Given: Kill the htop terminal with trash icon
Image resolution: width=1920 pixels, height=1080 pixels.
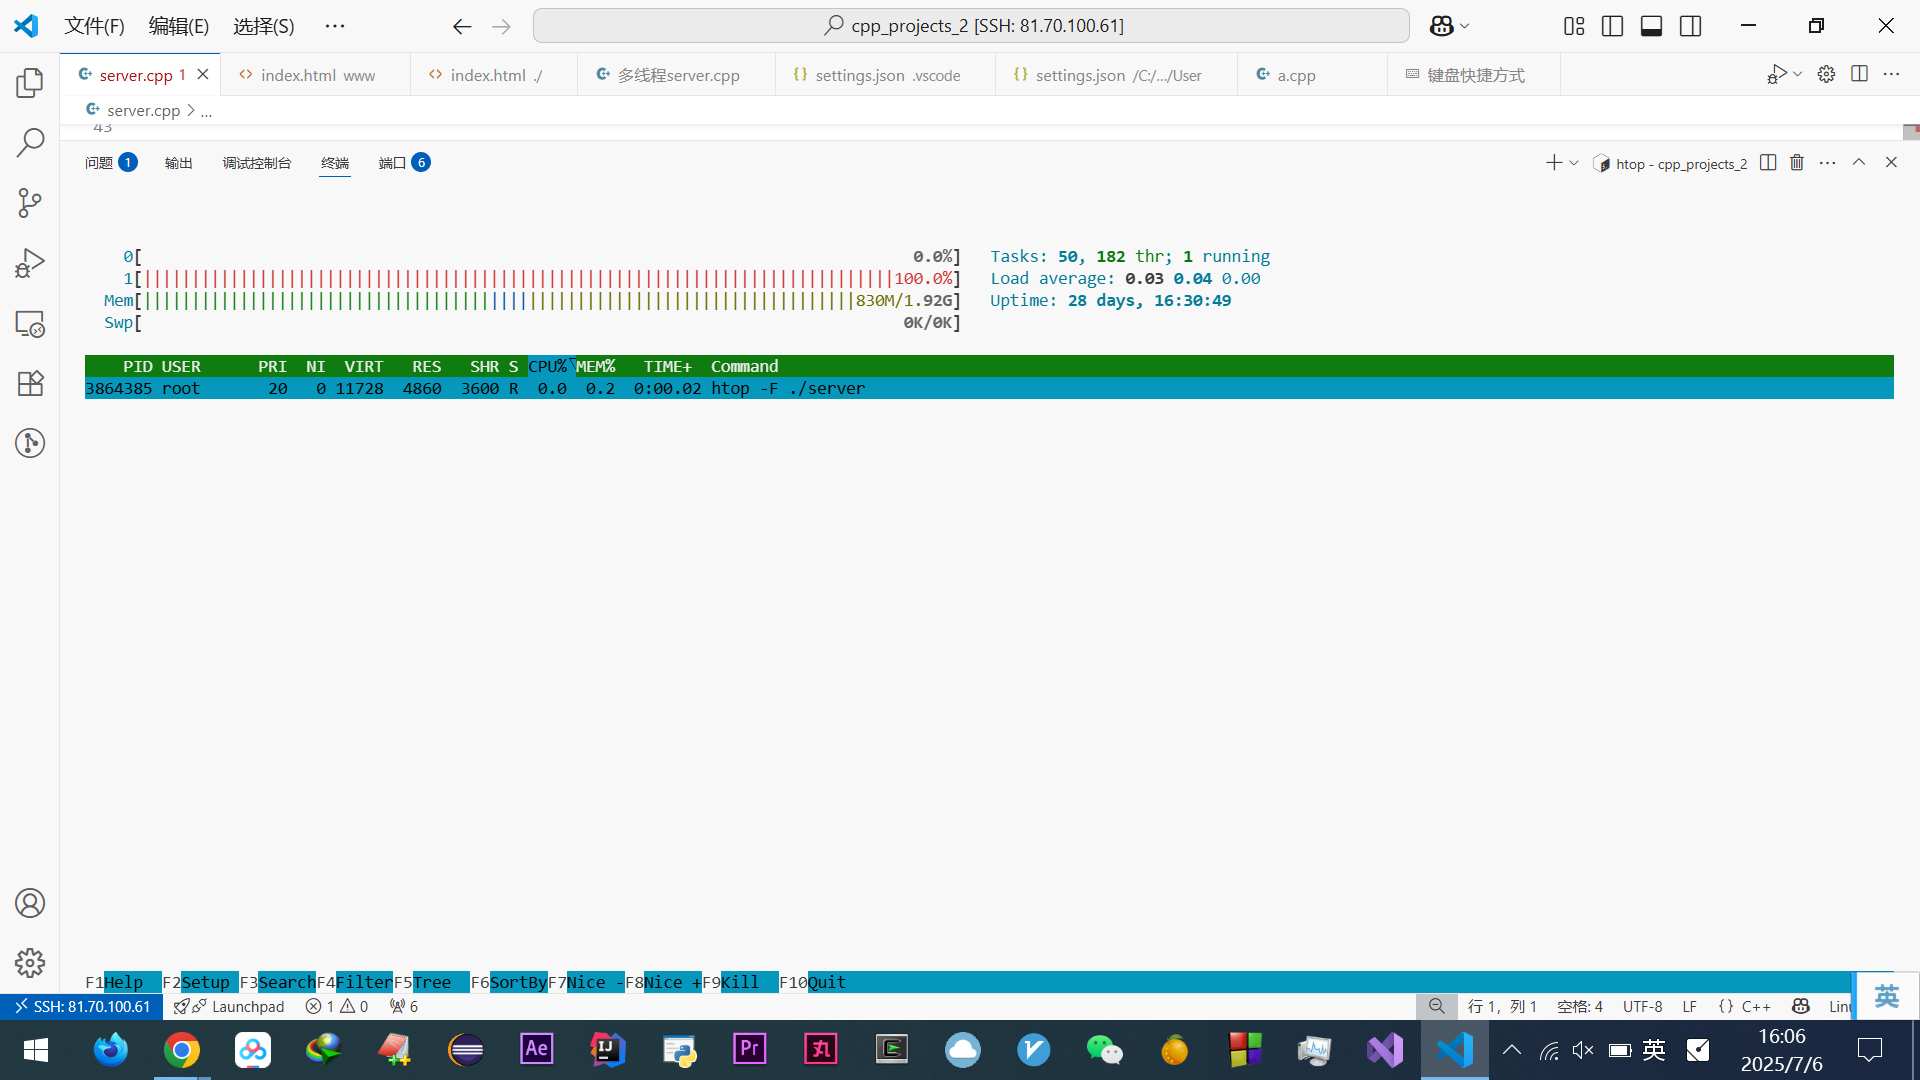Looking at the screenshot, I should 1797,163.
